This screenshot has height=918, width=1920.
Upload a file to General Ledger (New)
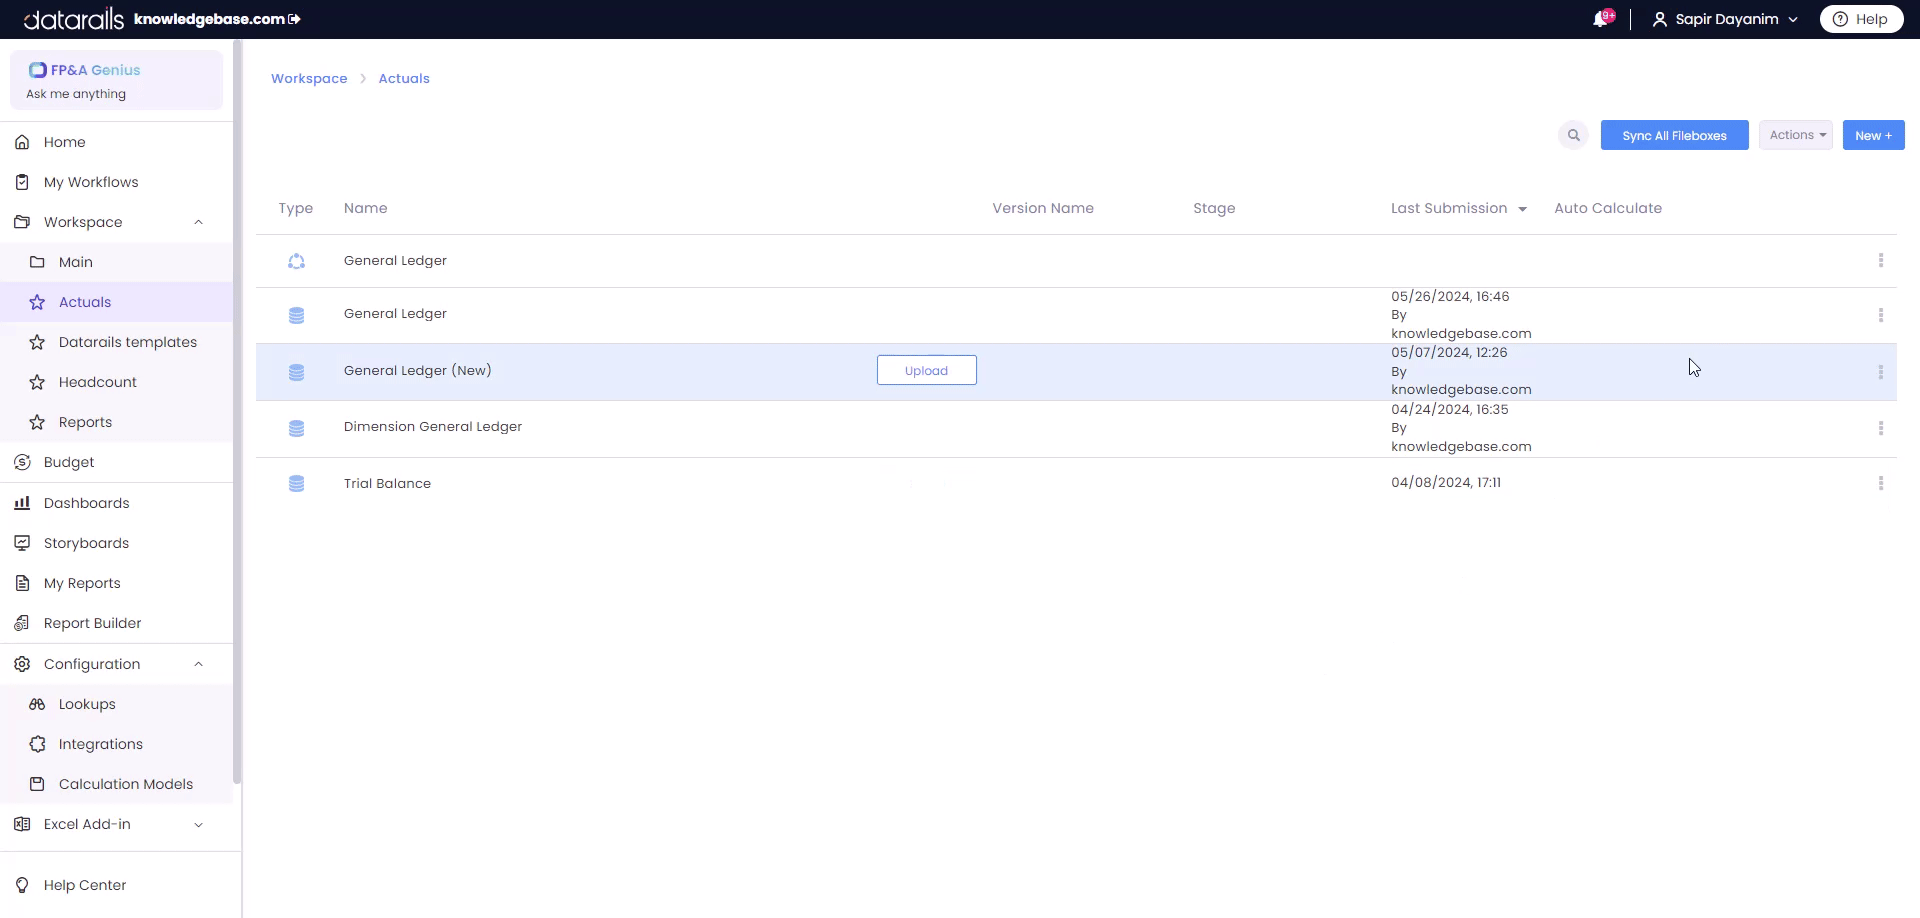[926, 370]
